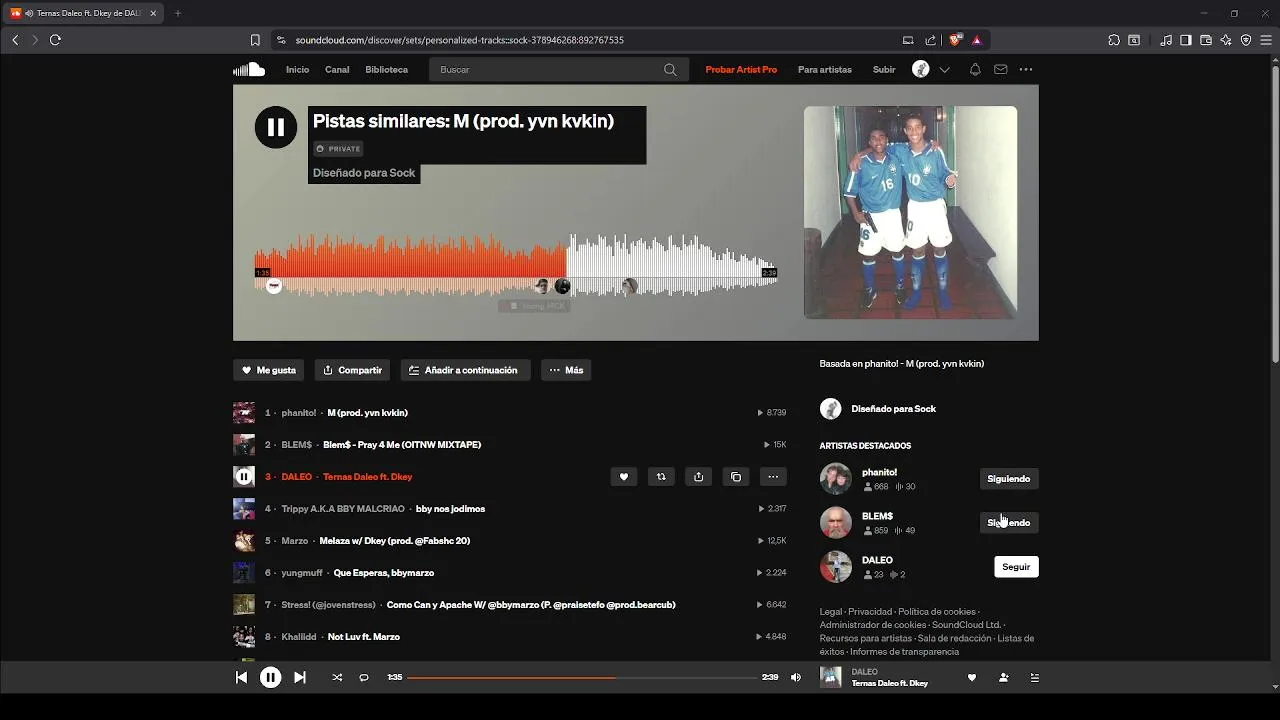Open Para artistas page
The height and width of the screenshot is (720, 1280).
[825, 70]
